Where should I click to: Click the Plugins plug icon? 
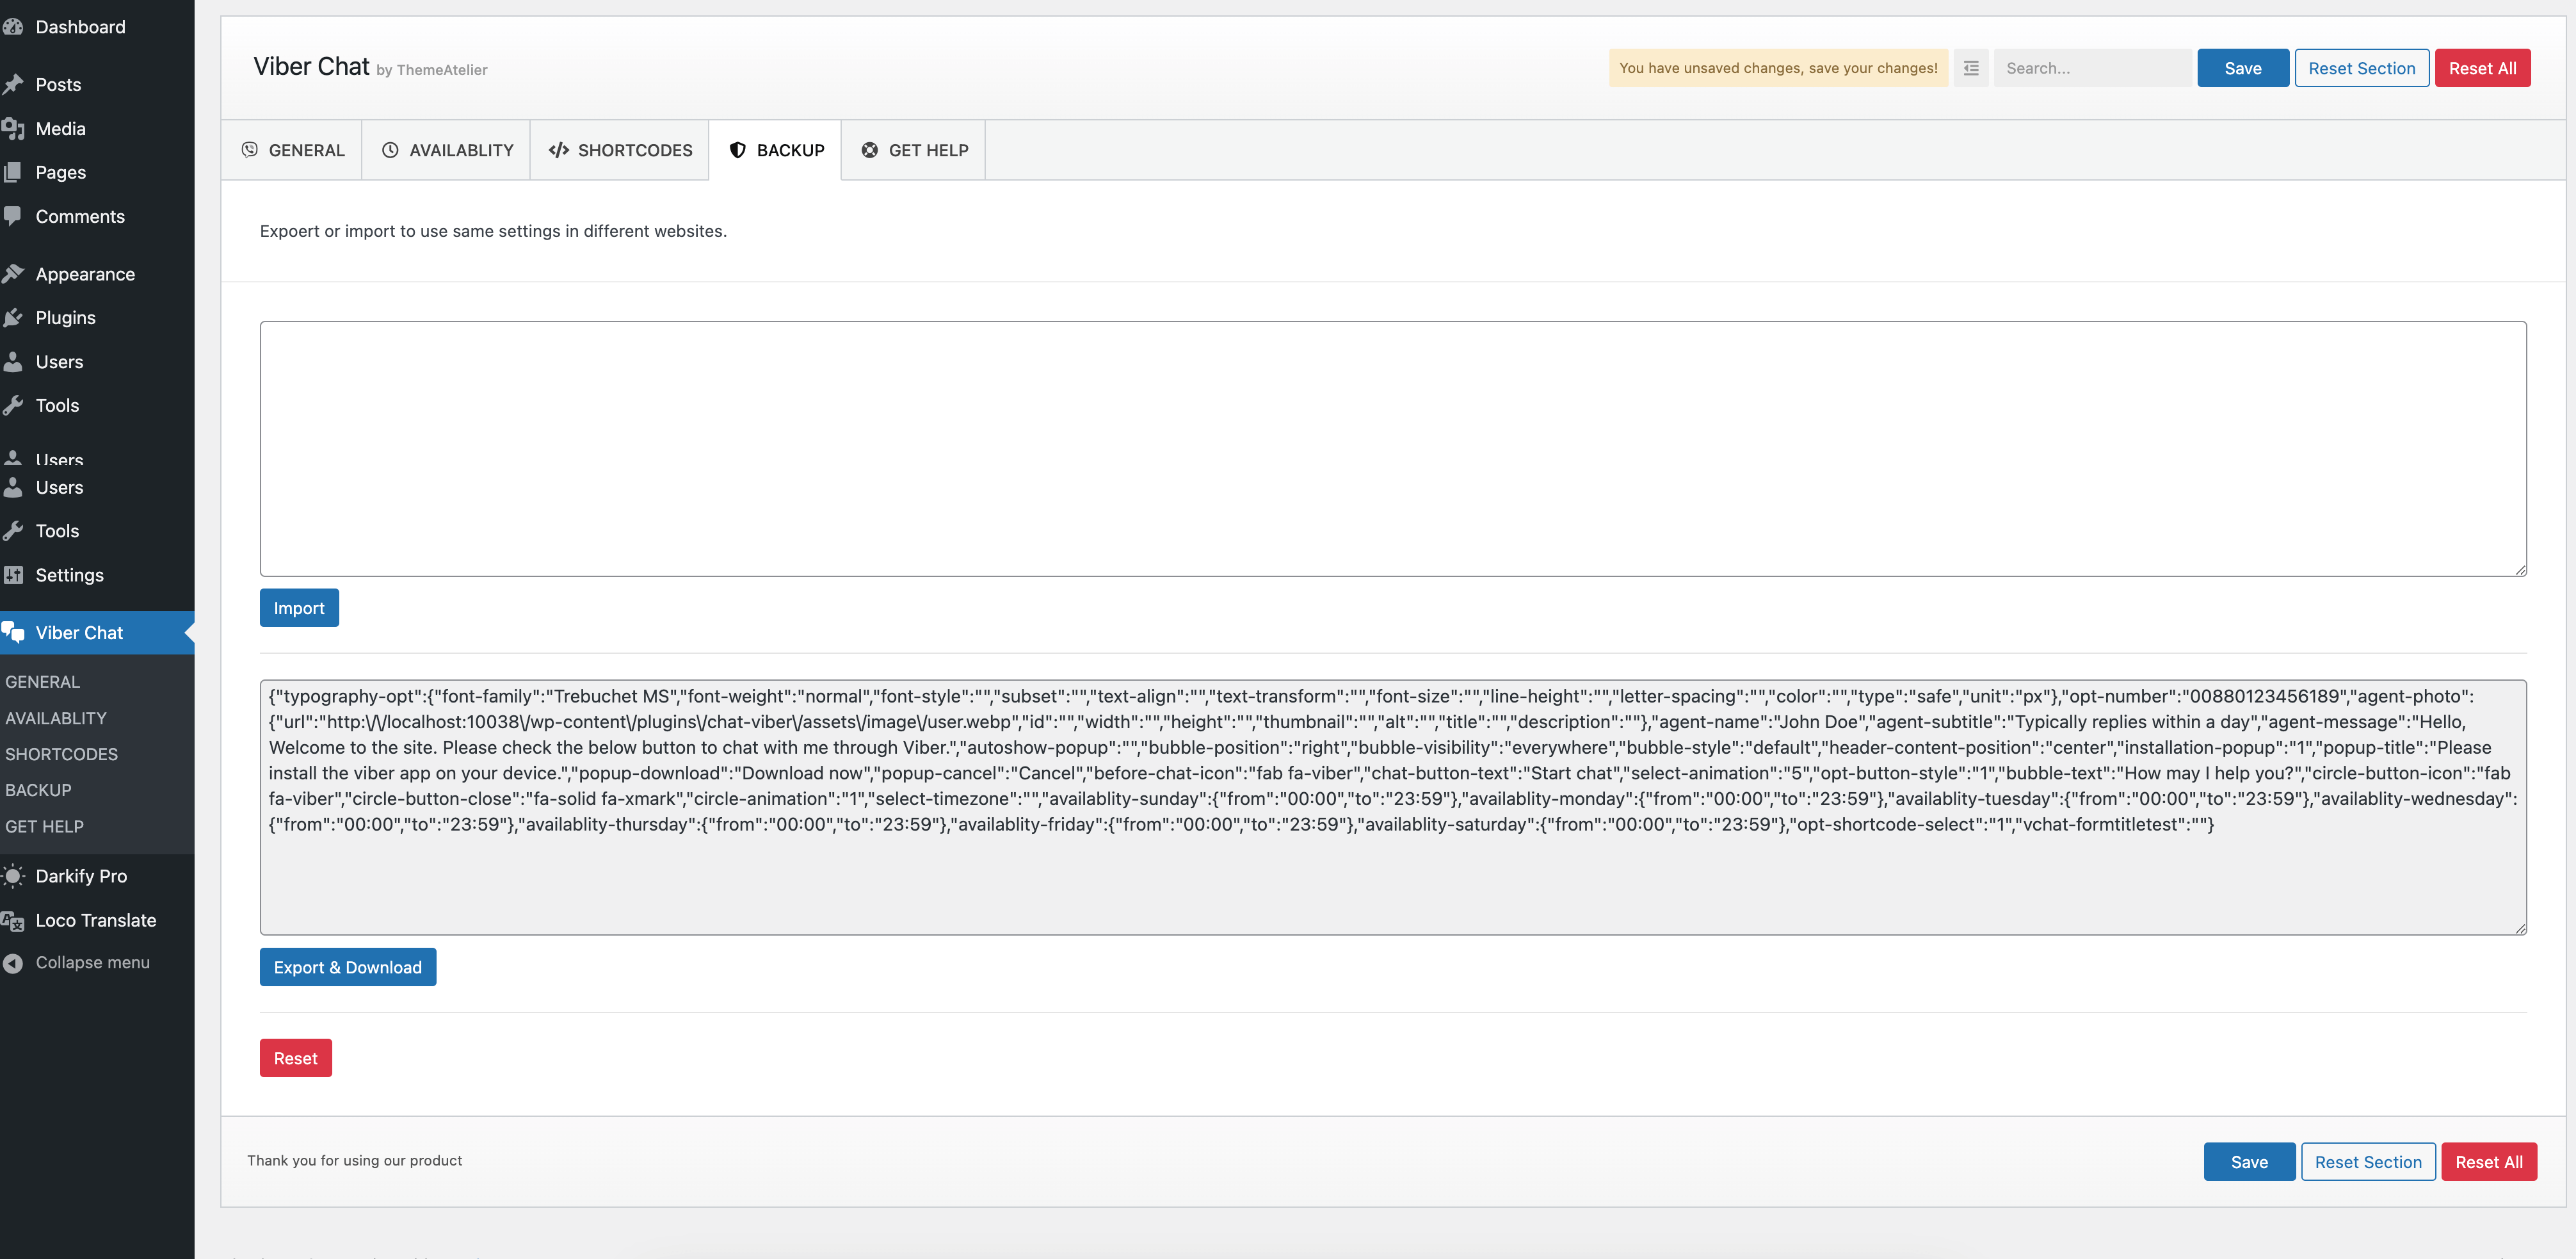[13, 318]
